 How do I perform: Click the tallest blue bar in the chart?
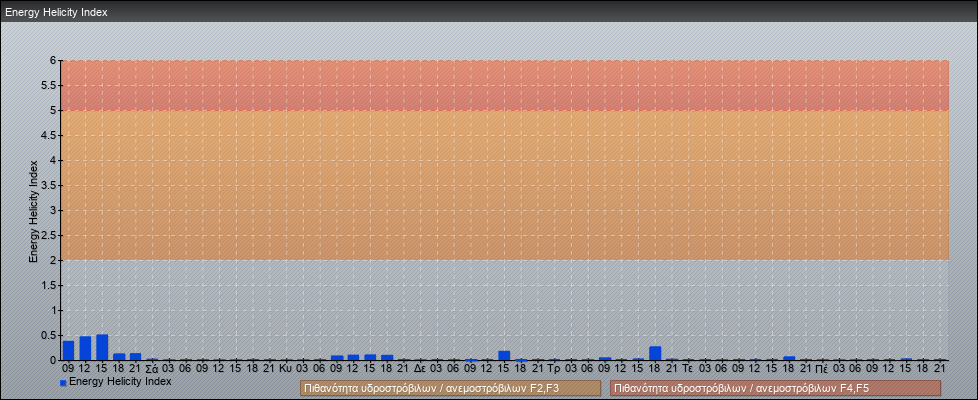[102, 348]
